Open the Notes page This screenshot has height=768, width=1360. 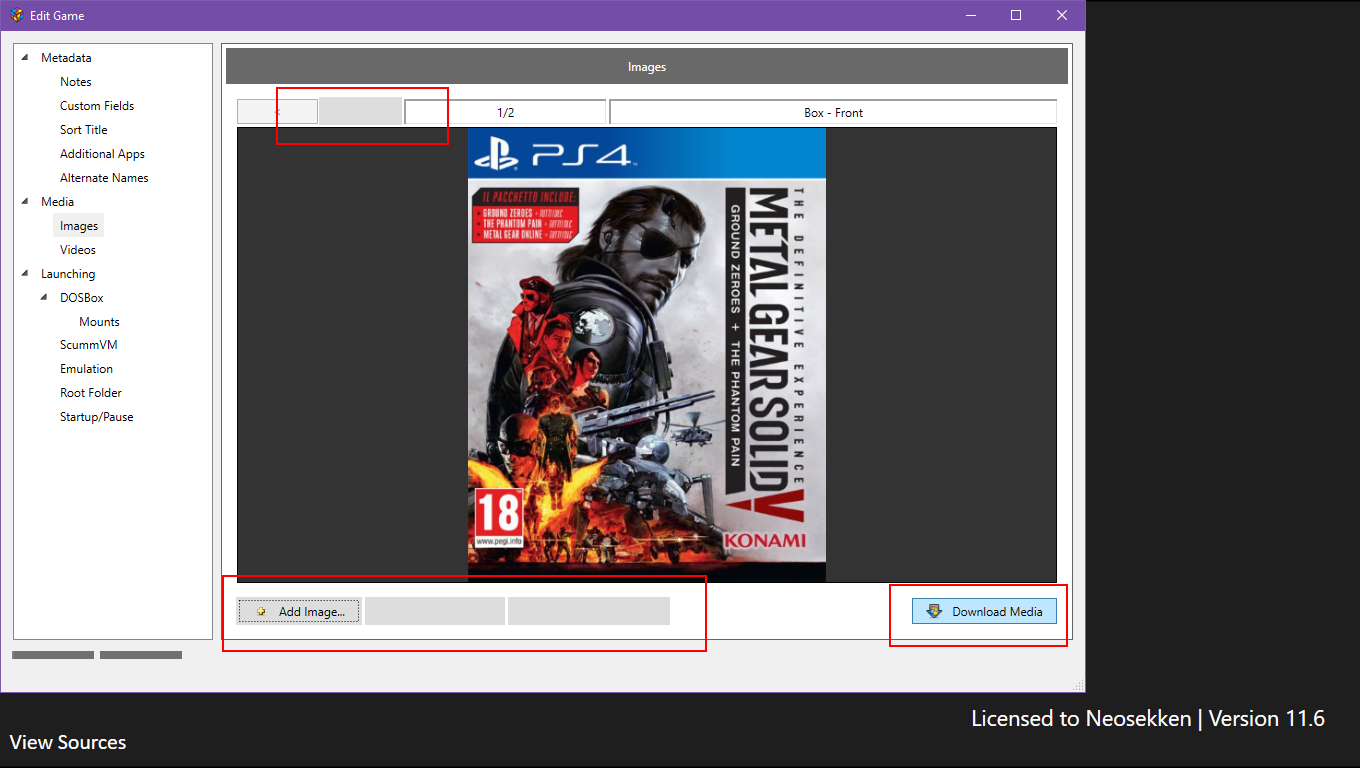point(76,82)
